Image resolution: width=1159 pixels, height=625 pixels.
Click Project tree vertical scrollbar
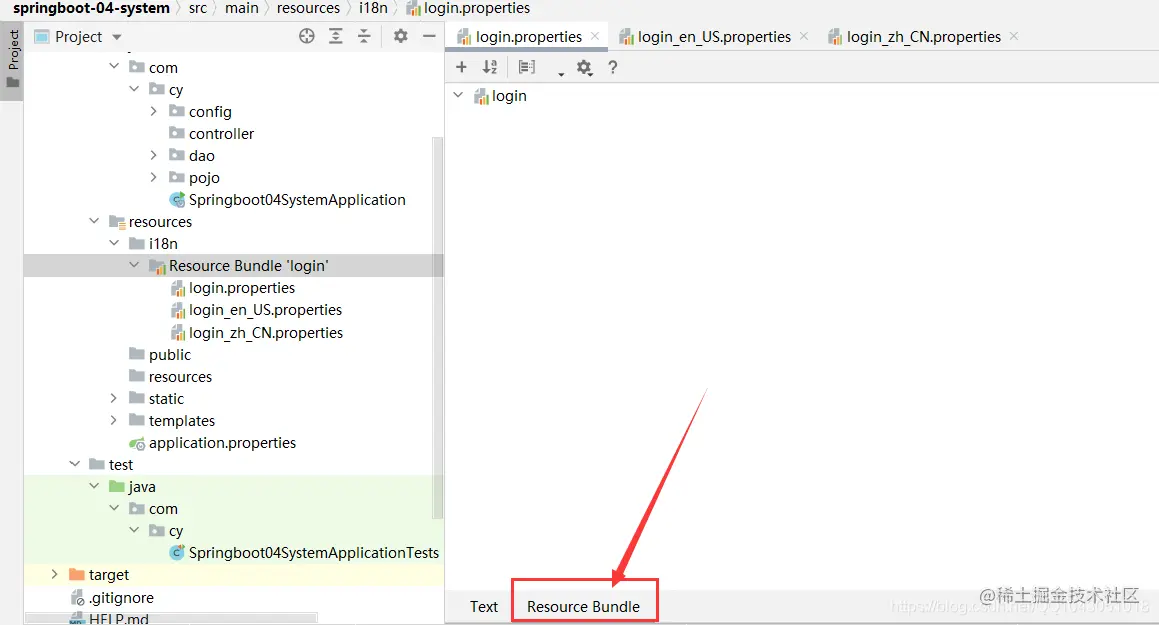pos(438,329)
